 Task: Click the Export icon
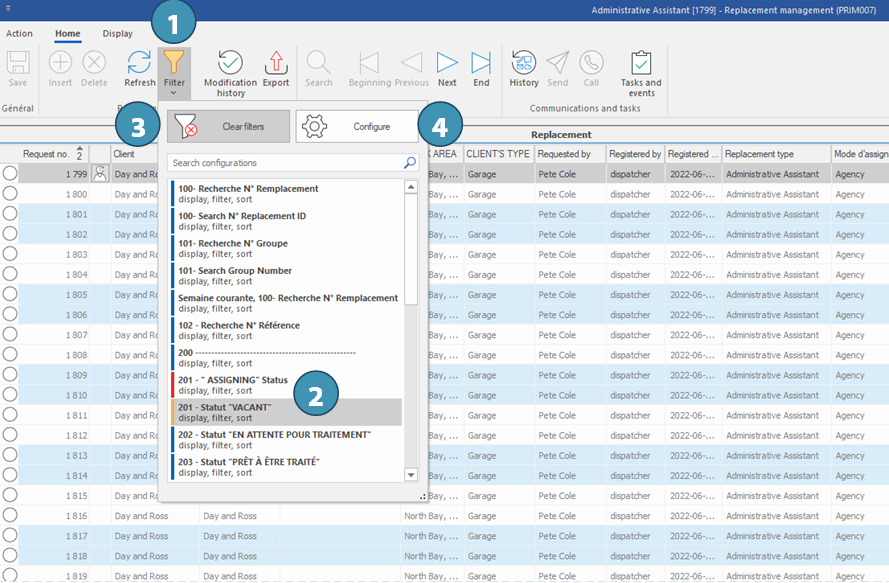(x=276, y=67)
